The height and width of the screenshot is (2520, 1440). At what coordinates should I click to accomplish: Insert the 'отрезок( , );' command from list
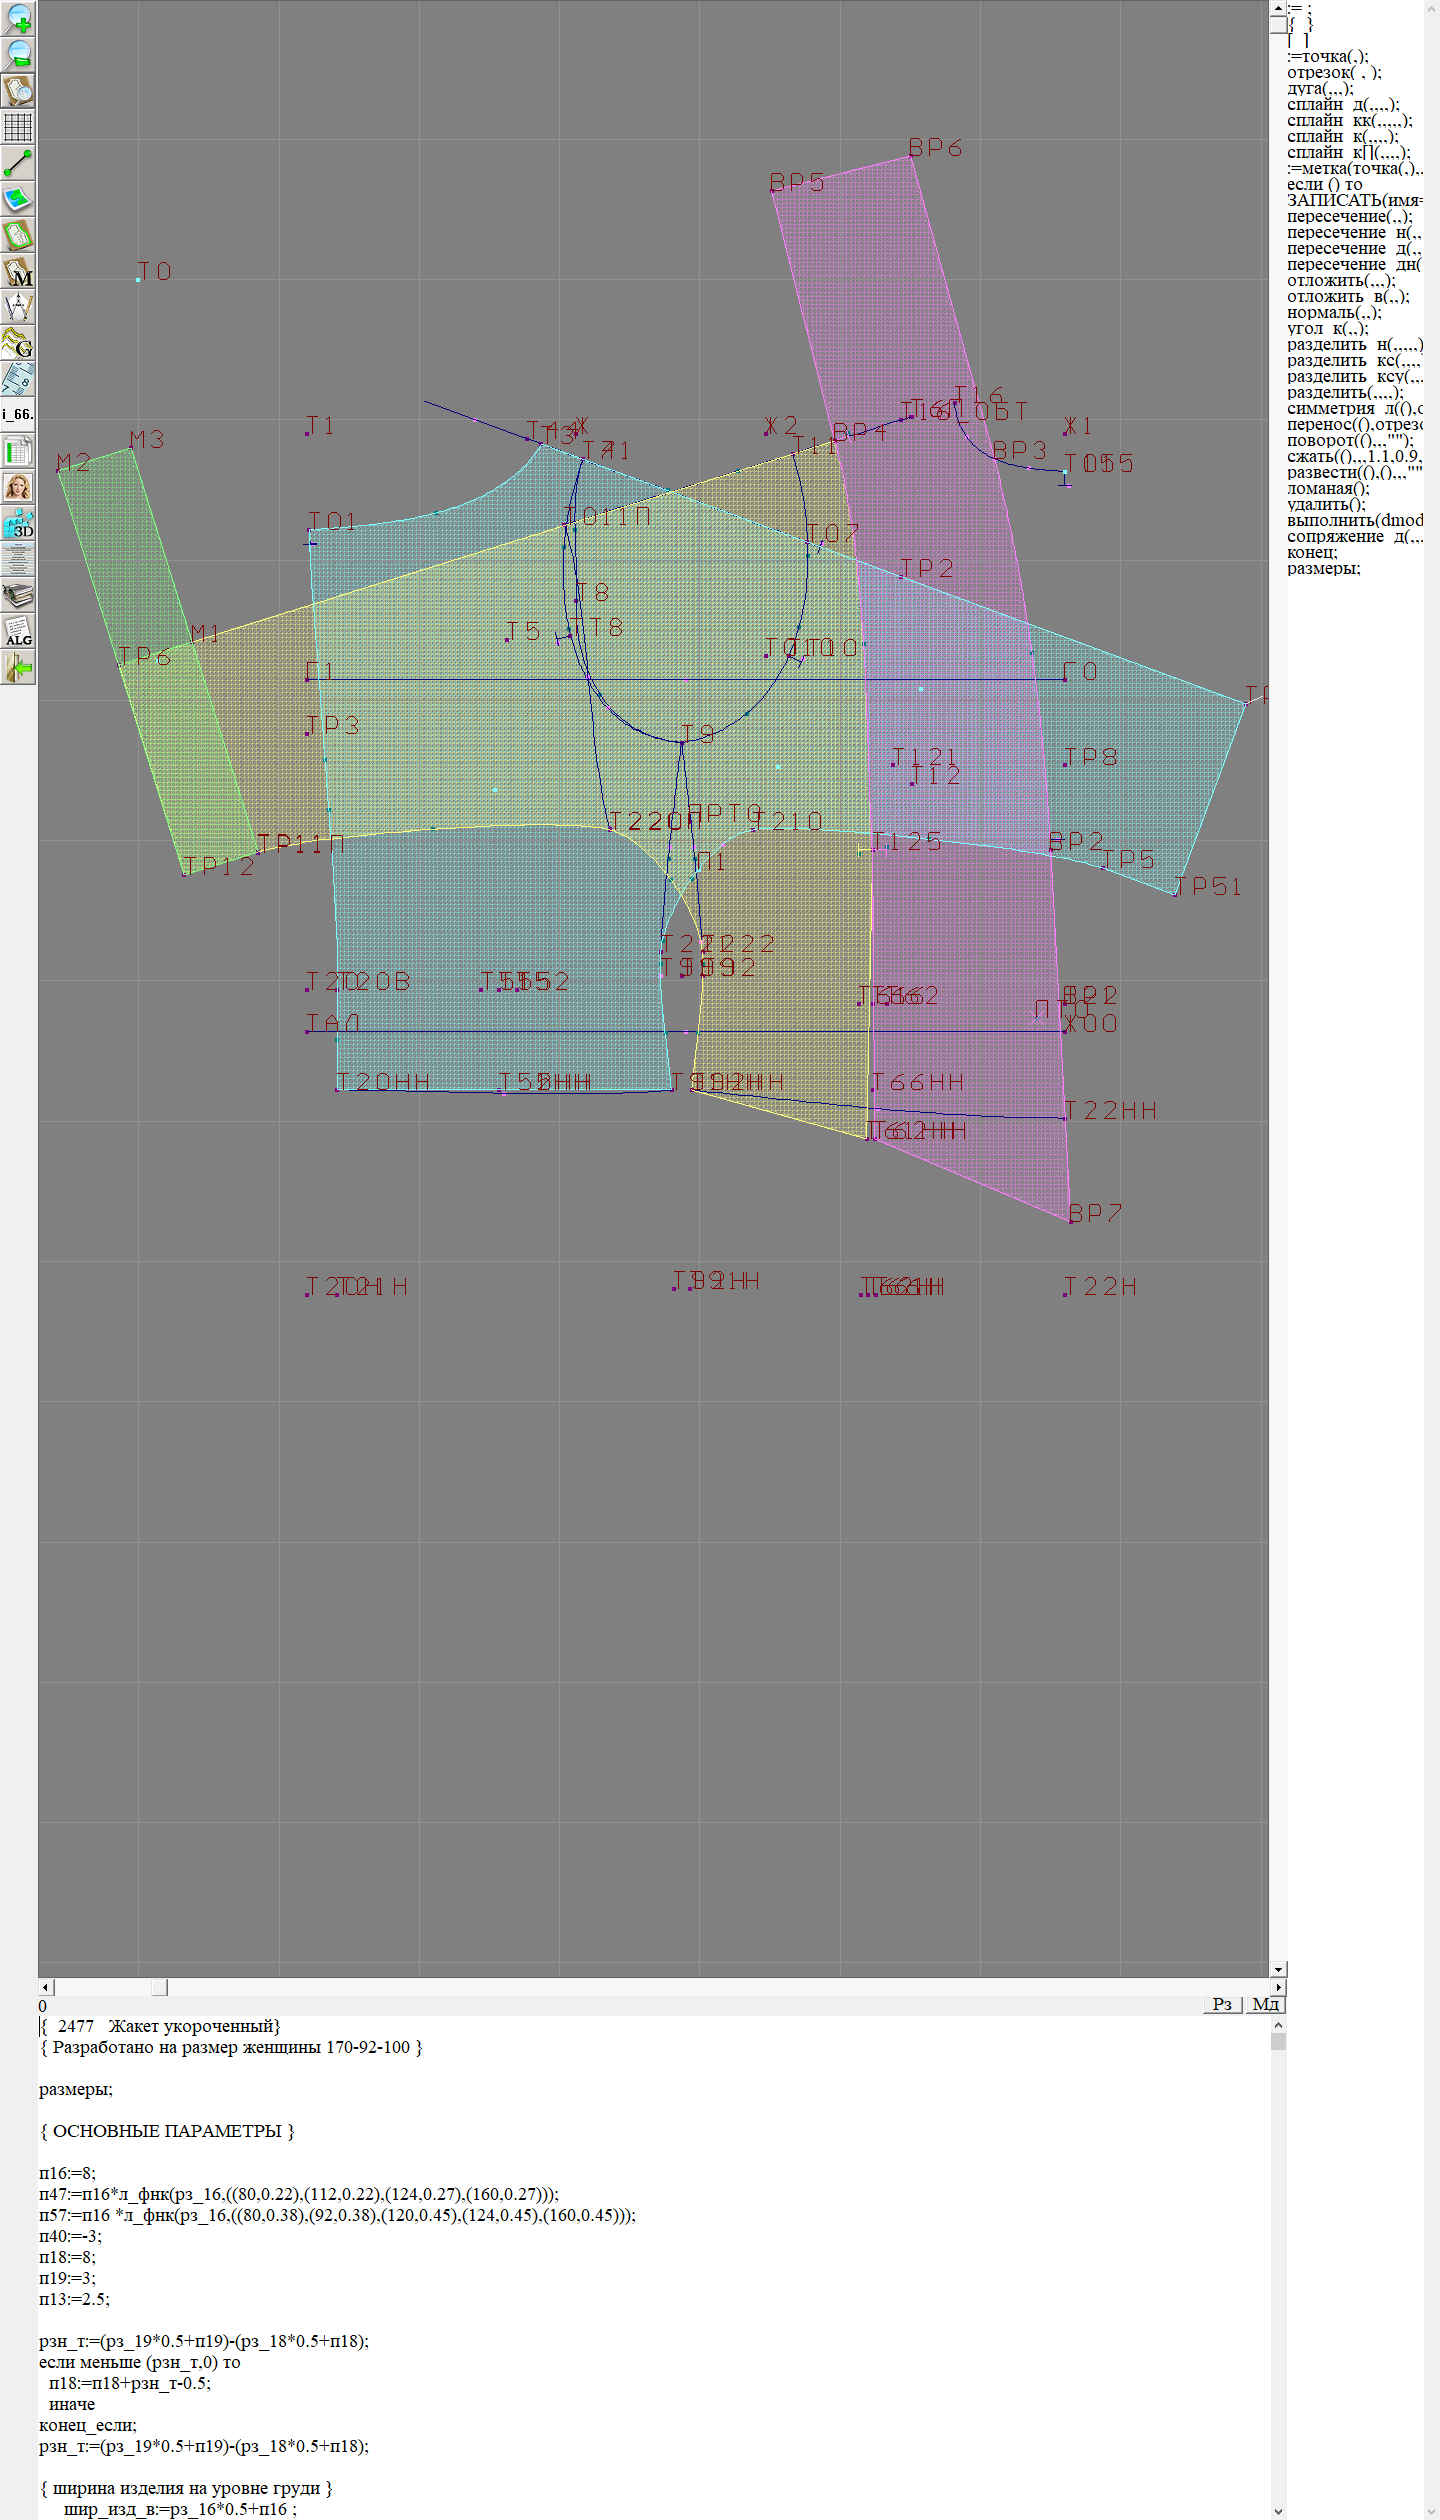coord(1333,72)
